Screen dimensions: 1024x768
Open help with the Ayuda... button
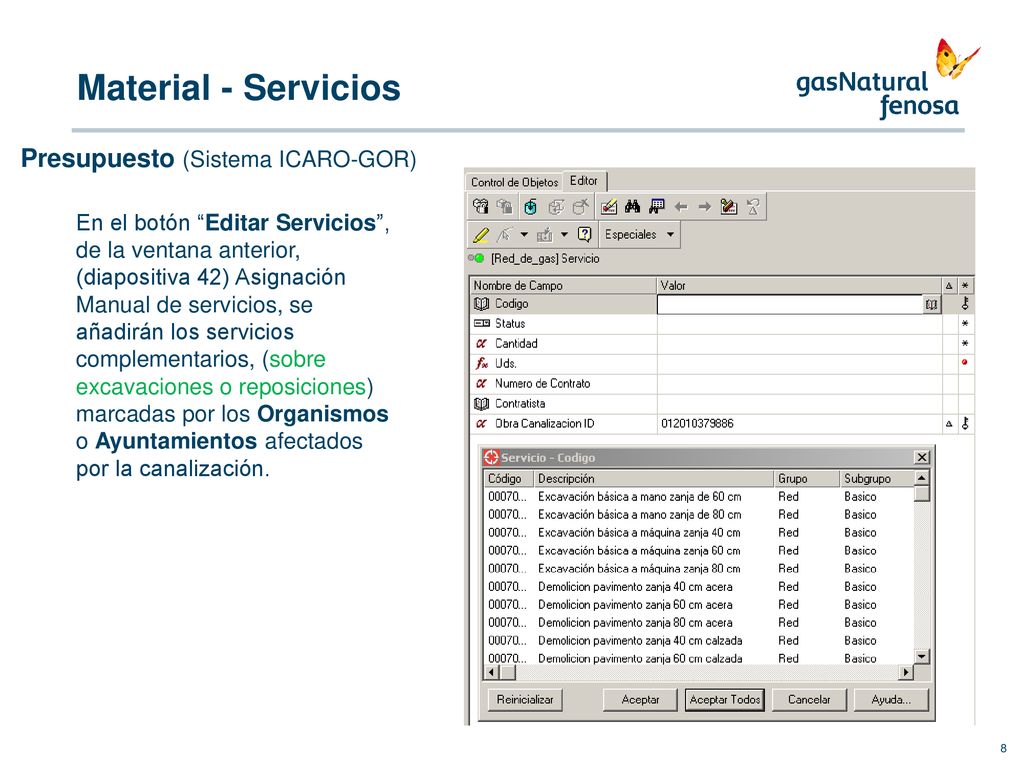(x=891, y=699)
